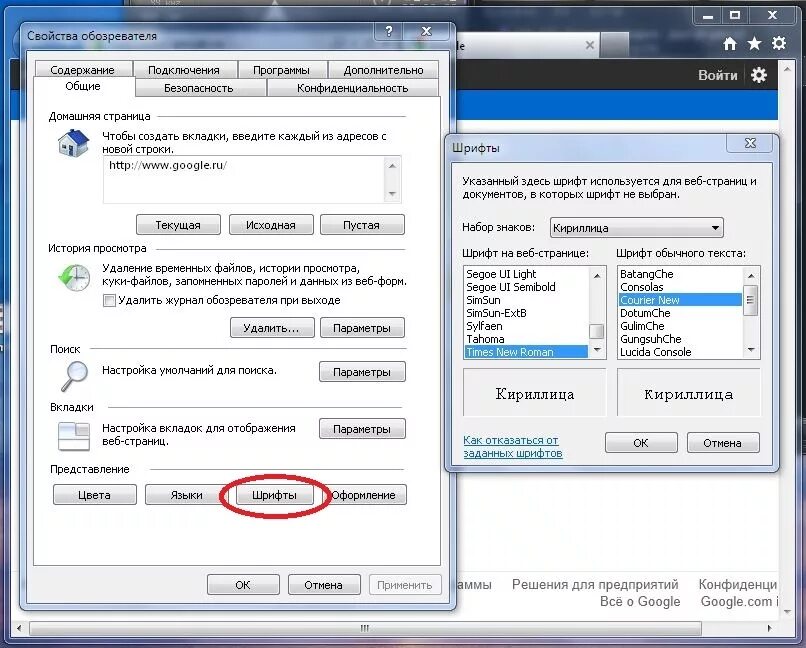The width and height of the screenshot is (806, 648).
Task: Click down arrow of web page font list scrollbar
Action: [x=597, y=350]
